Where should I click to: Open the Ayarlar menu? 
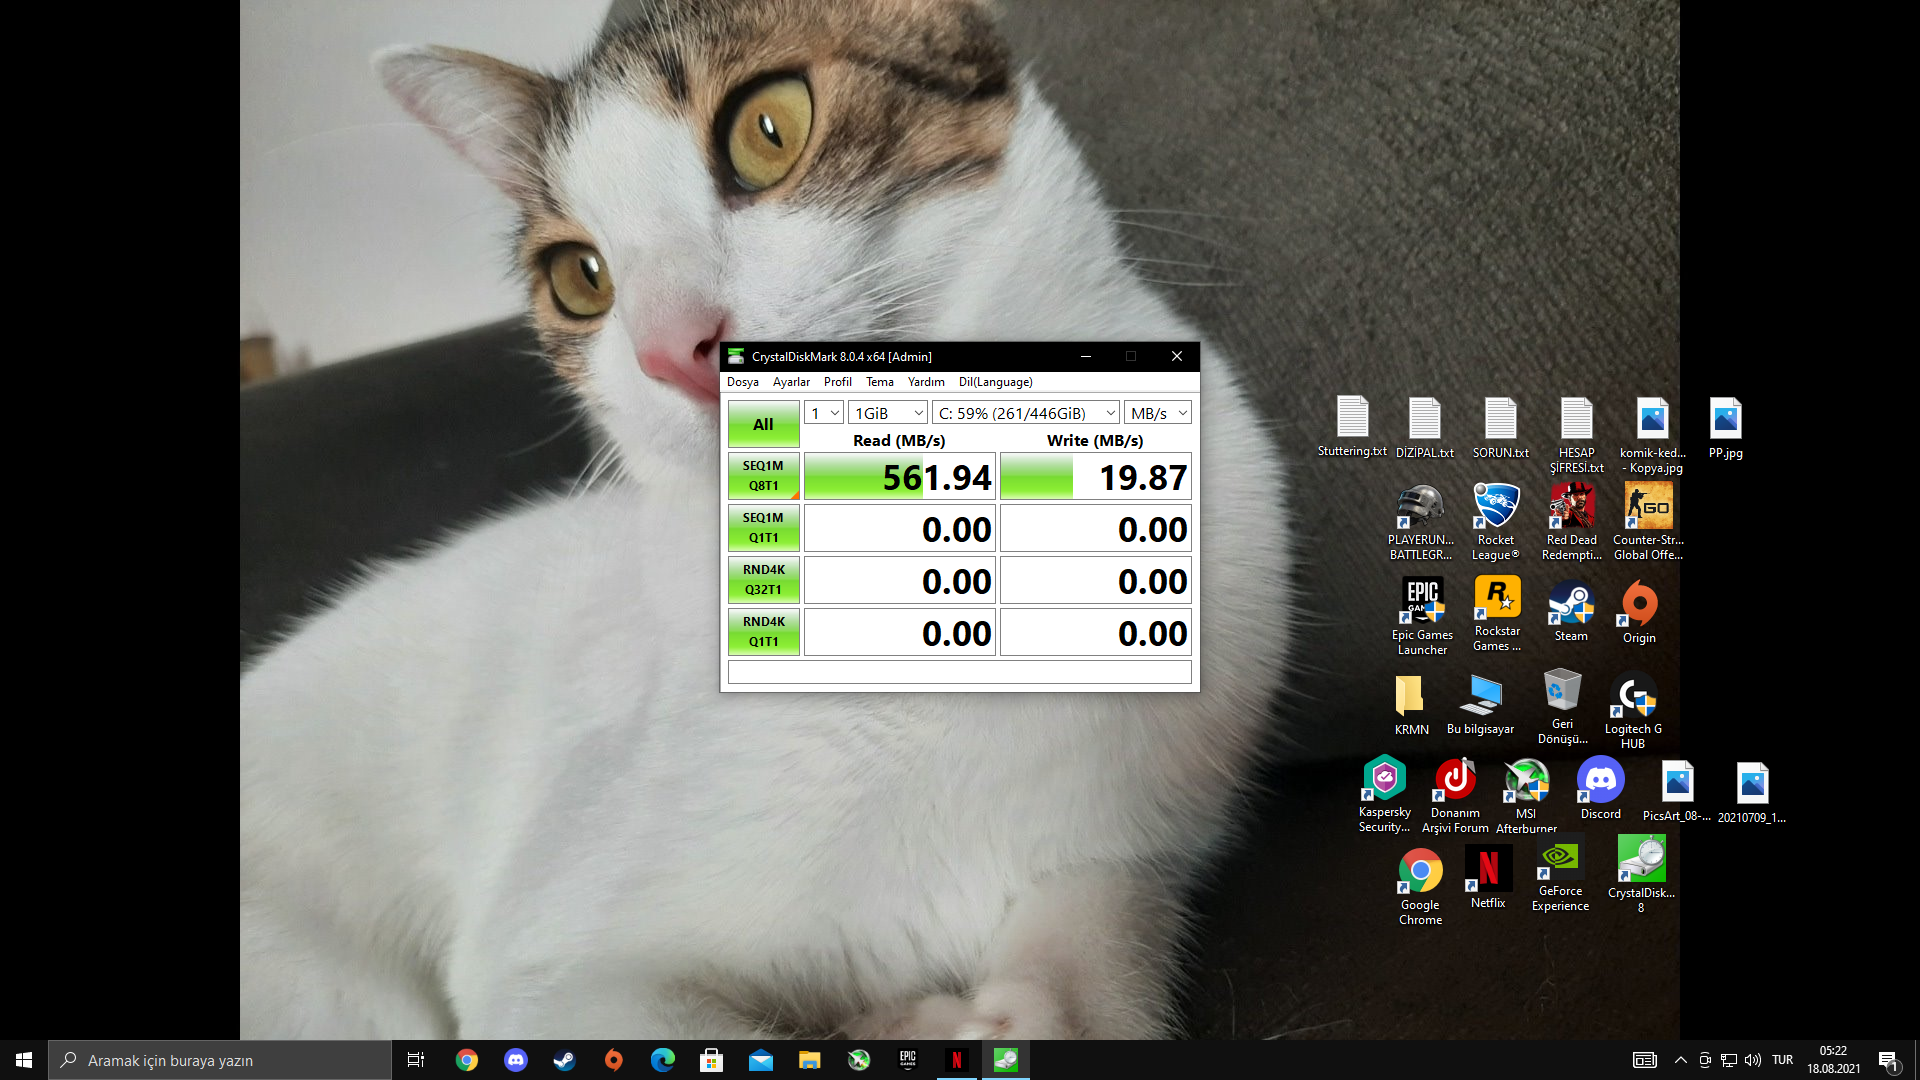[x=791, y=382]
